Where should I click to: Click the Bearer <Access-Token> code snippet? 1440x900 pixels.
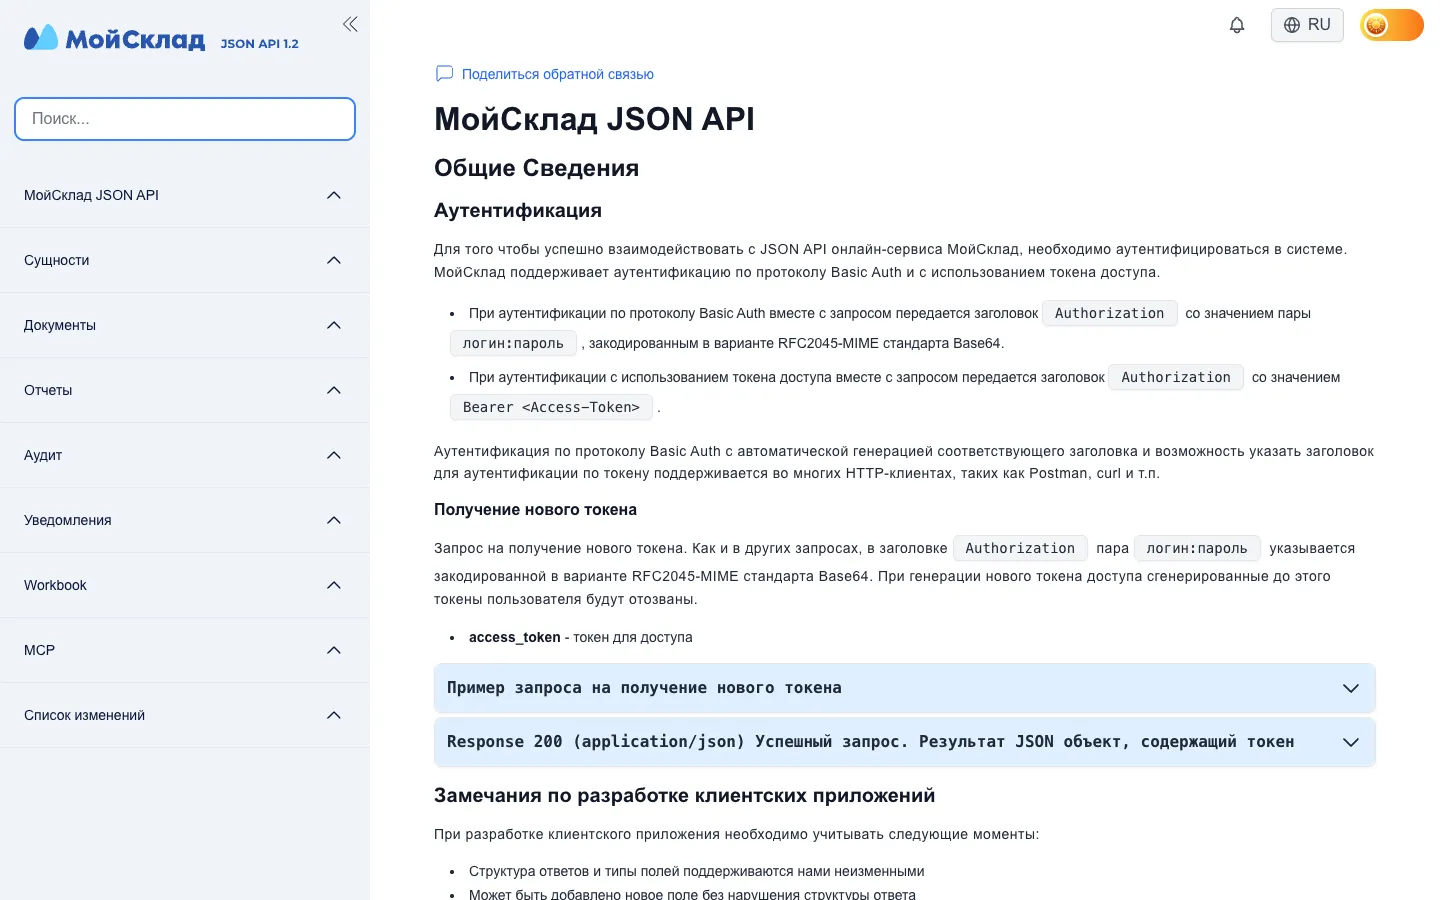[551, 407]
